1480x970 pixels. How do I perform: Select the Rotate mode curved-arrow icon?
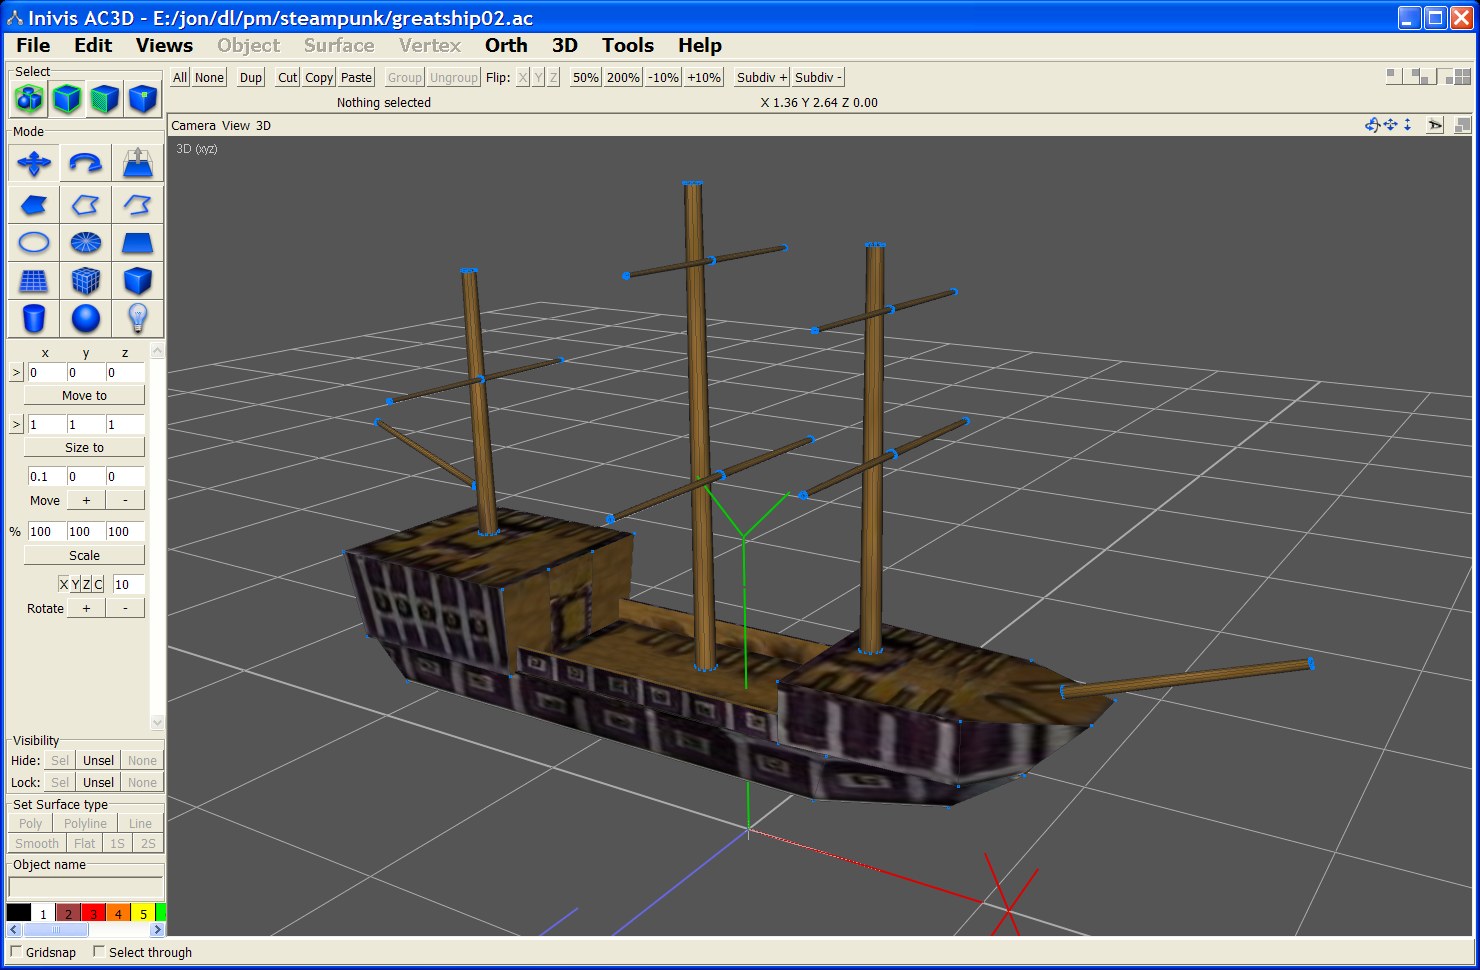pyautogui.click(x=85, y=163)
